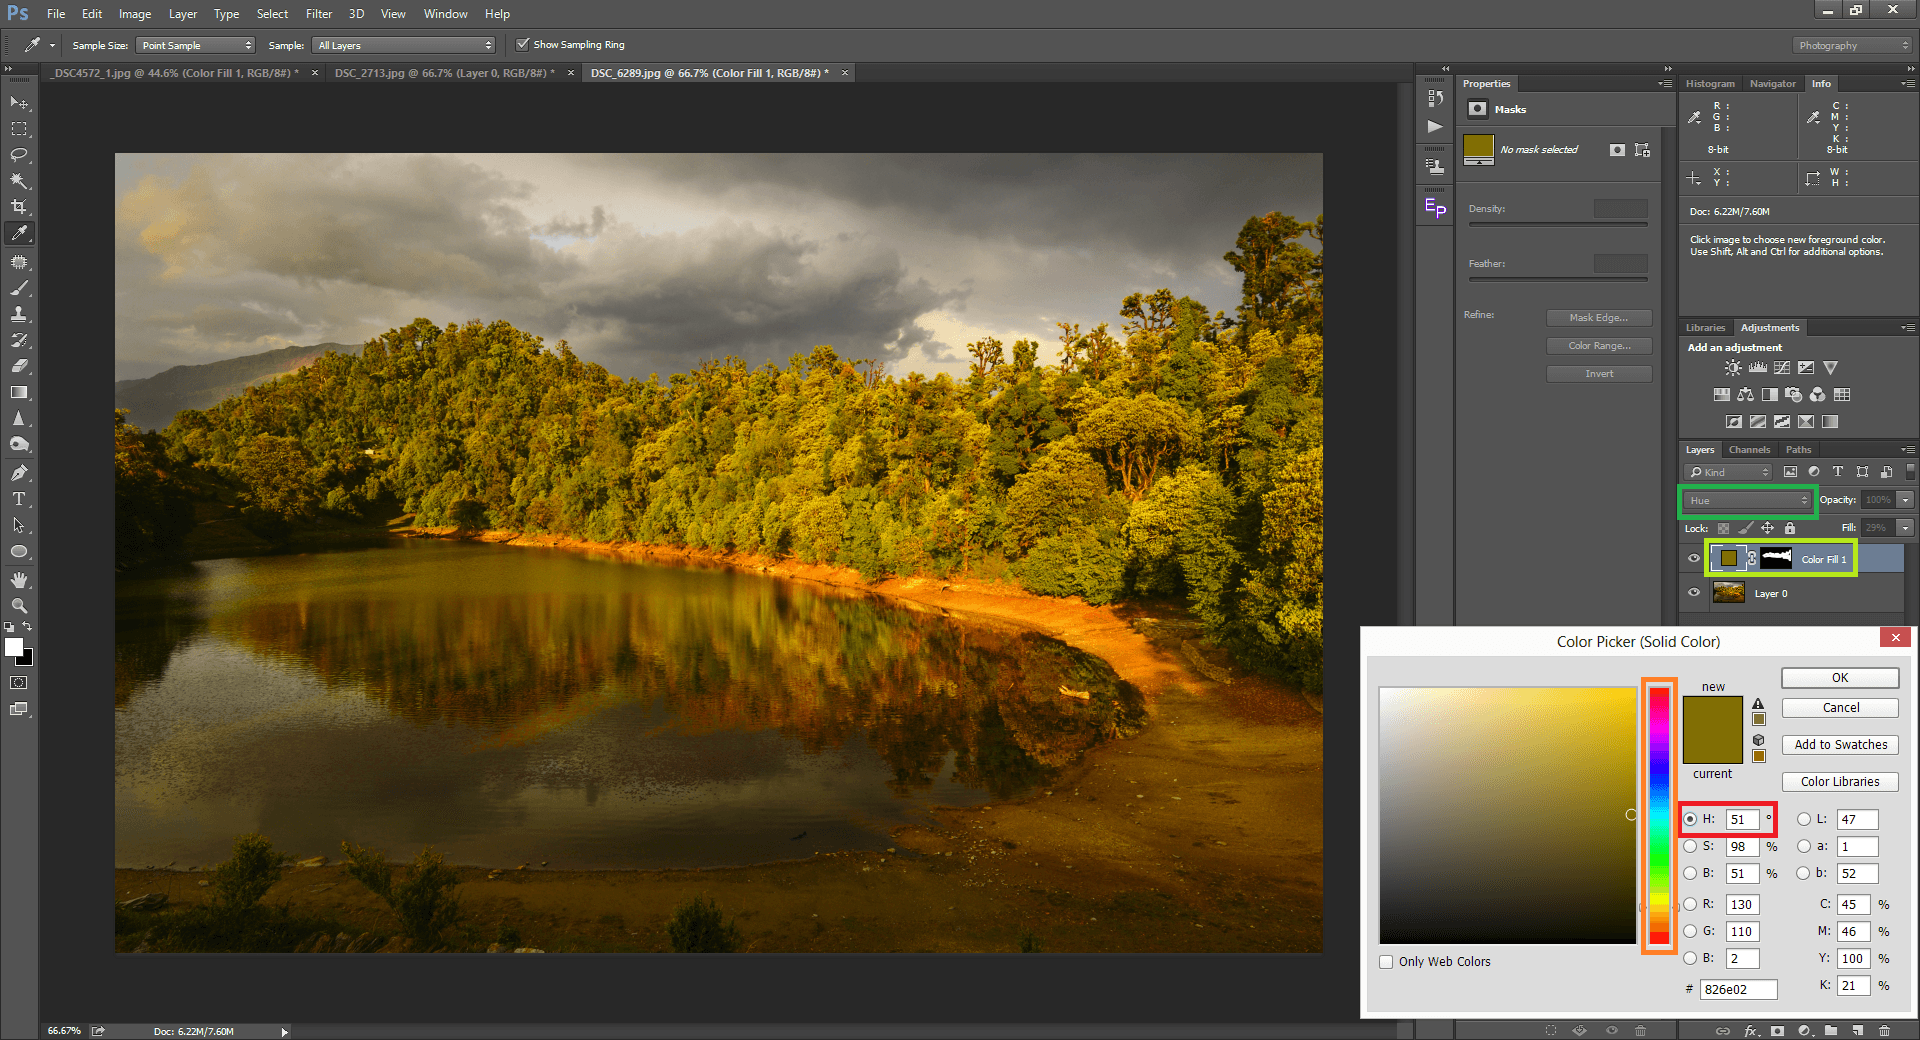Expand the Photography workspace dropdown

[1852, 46]
